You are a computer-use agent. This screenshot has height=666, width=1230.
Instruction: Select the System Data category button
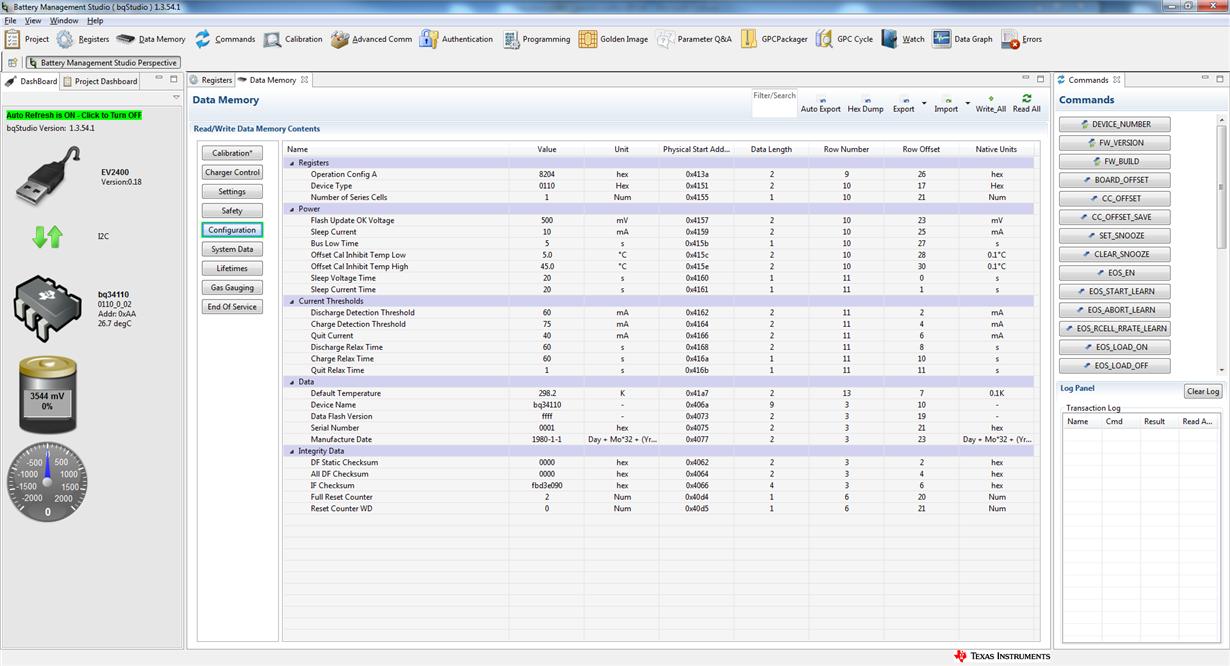click(232, 249)
